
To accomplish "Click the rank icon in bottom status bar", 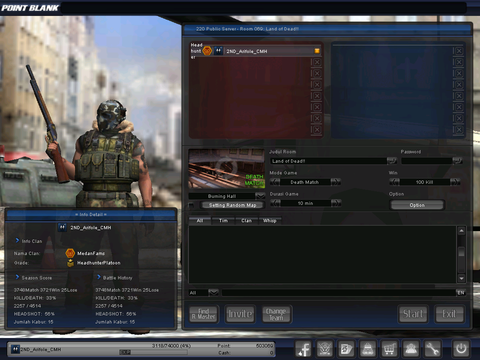I will coord(15,349).
